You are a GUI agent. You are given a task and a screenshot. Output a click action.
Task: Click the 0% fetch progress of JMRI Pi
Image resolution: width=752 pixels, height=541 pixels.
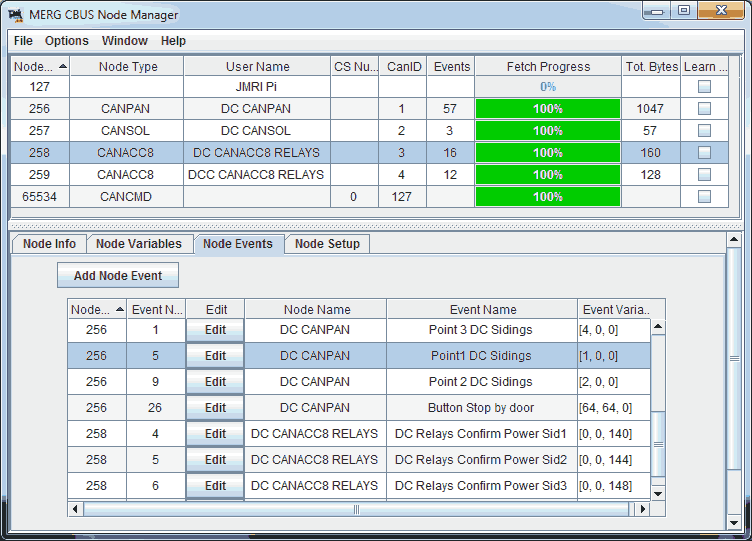548,87
